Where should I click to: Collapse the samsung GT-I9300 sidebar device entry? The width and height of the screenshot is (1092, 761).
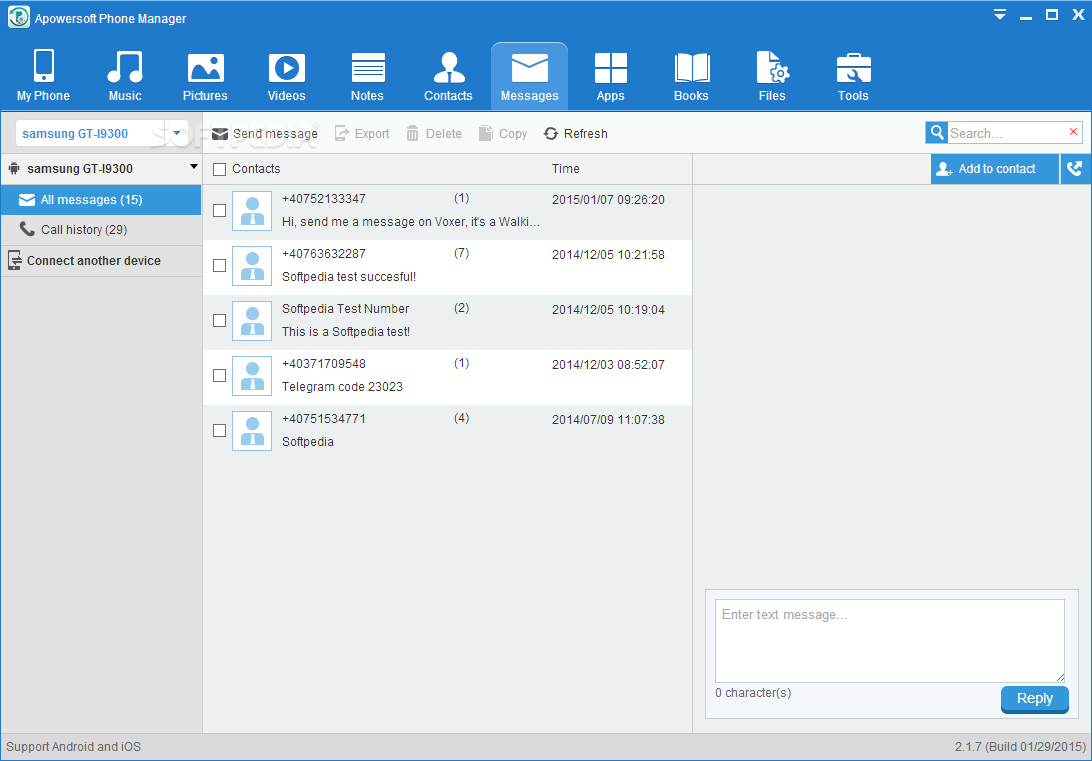point(194,167)
